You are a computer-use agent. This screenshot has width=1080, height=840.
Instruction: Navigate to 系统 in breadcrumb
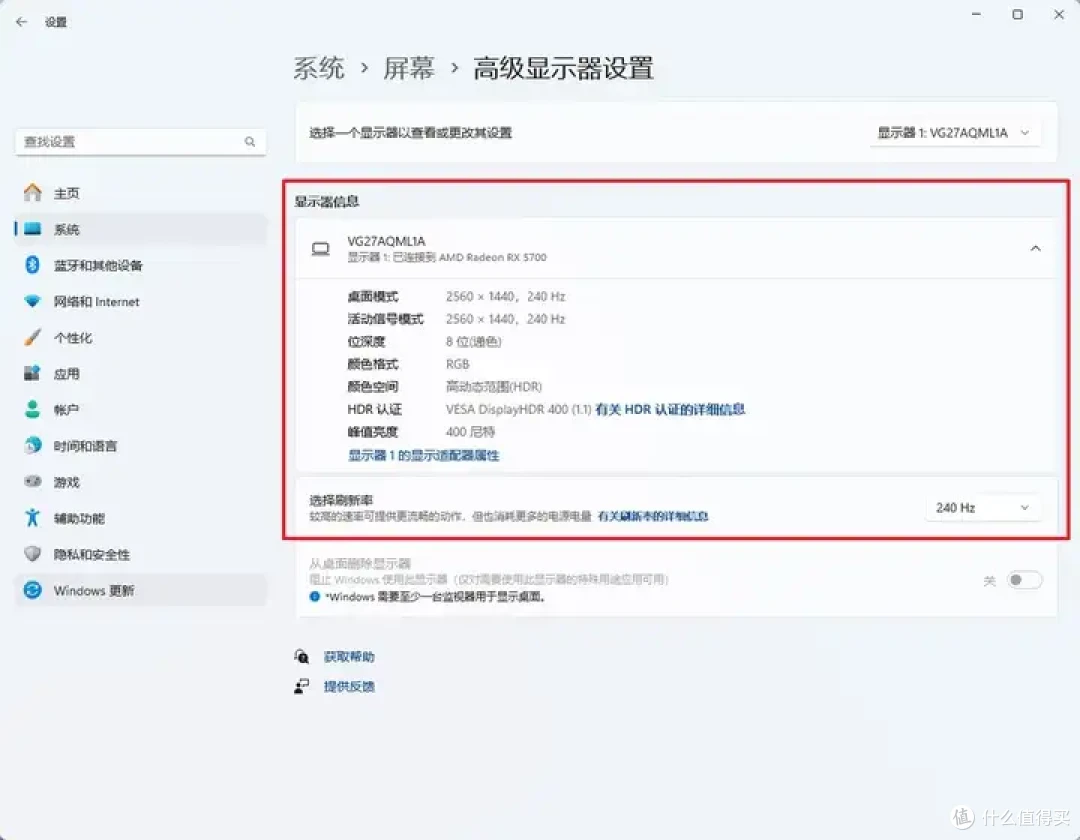point(319,68)
